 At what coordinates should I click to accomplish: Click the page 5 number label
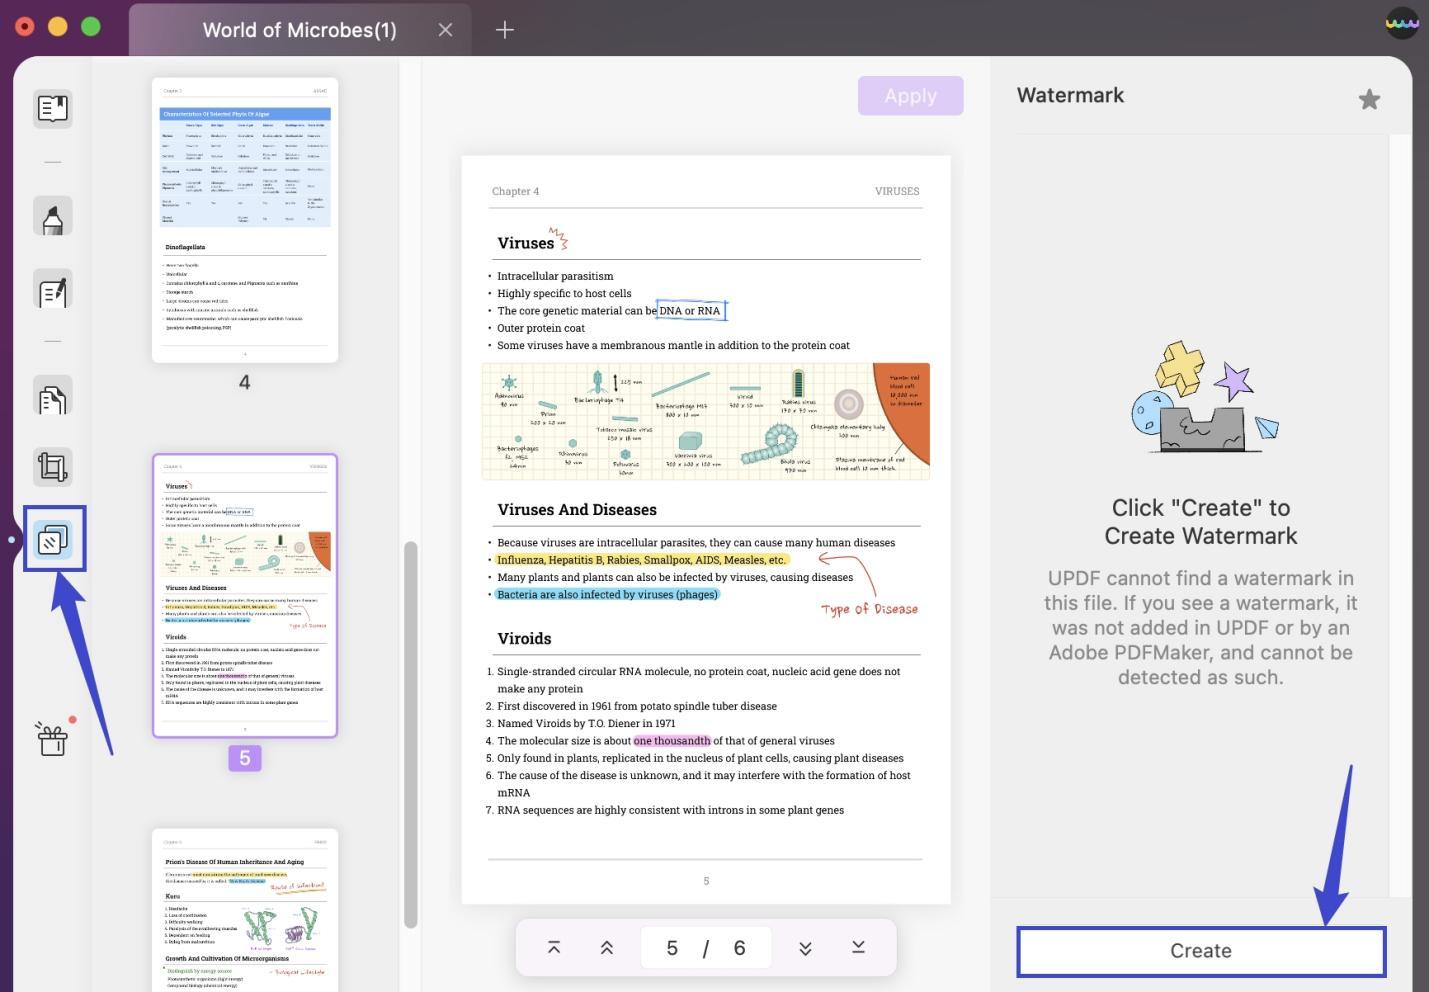click(245, 758)
